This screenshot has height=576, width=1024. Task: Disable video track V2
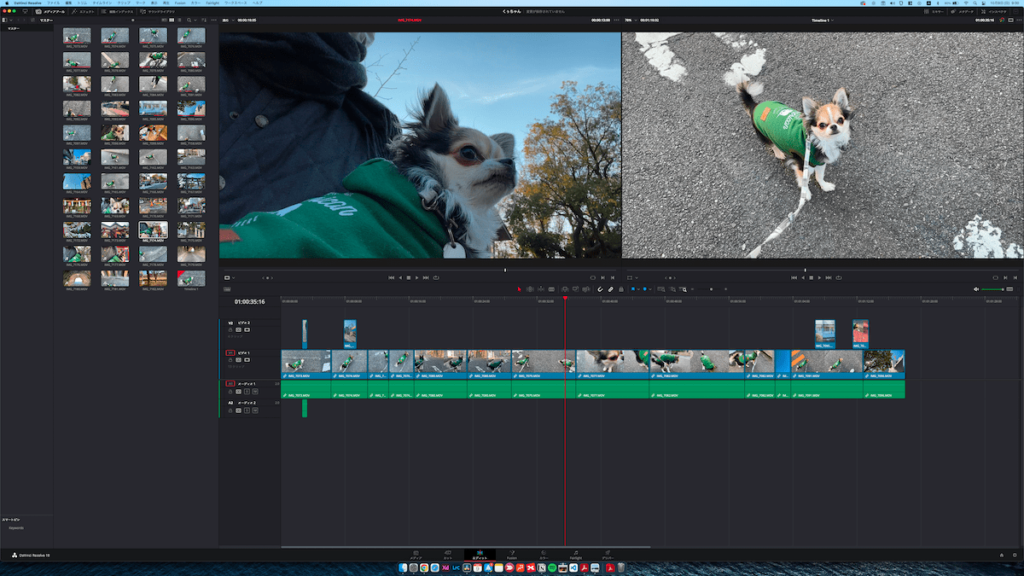(x=247, y=330)
